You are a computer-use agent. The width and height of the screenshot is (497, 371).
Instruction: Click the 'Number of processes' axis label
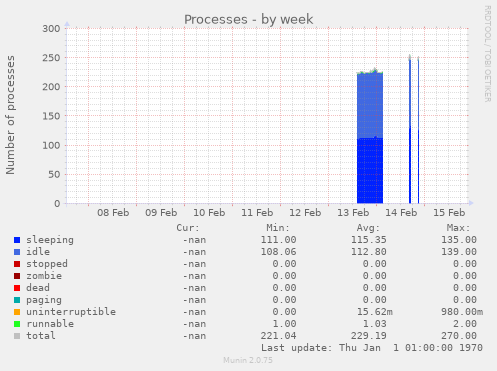pos(11,115)
